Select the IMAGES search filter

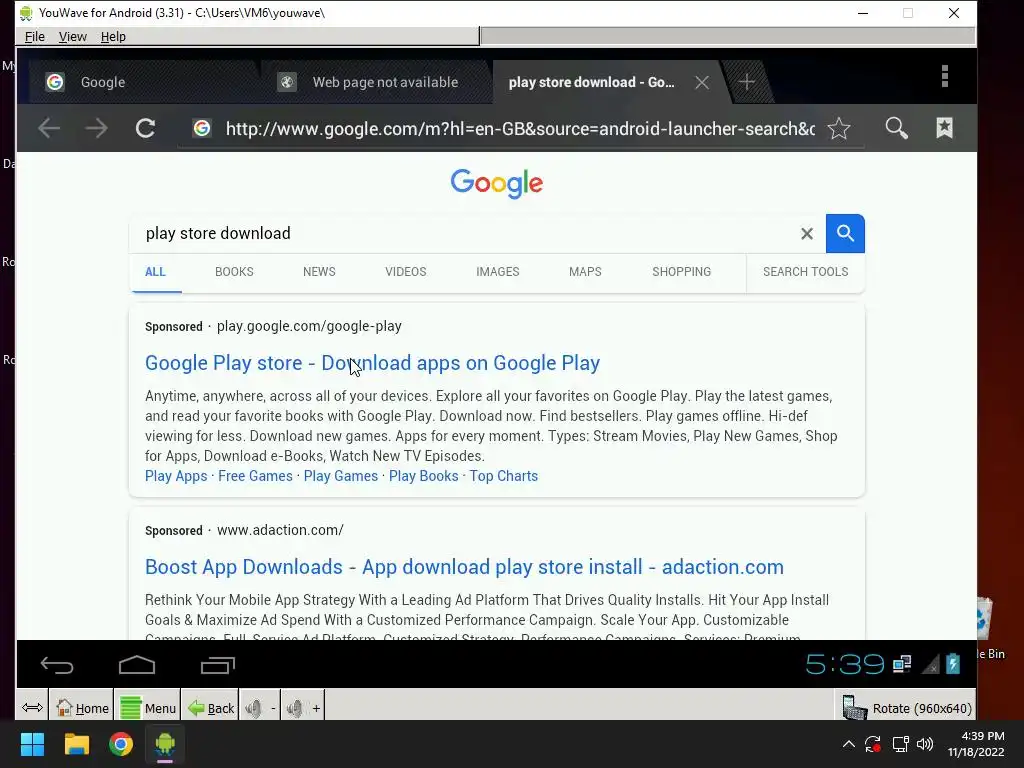pyautogui.click(x=498, y=272)
